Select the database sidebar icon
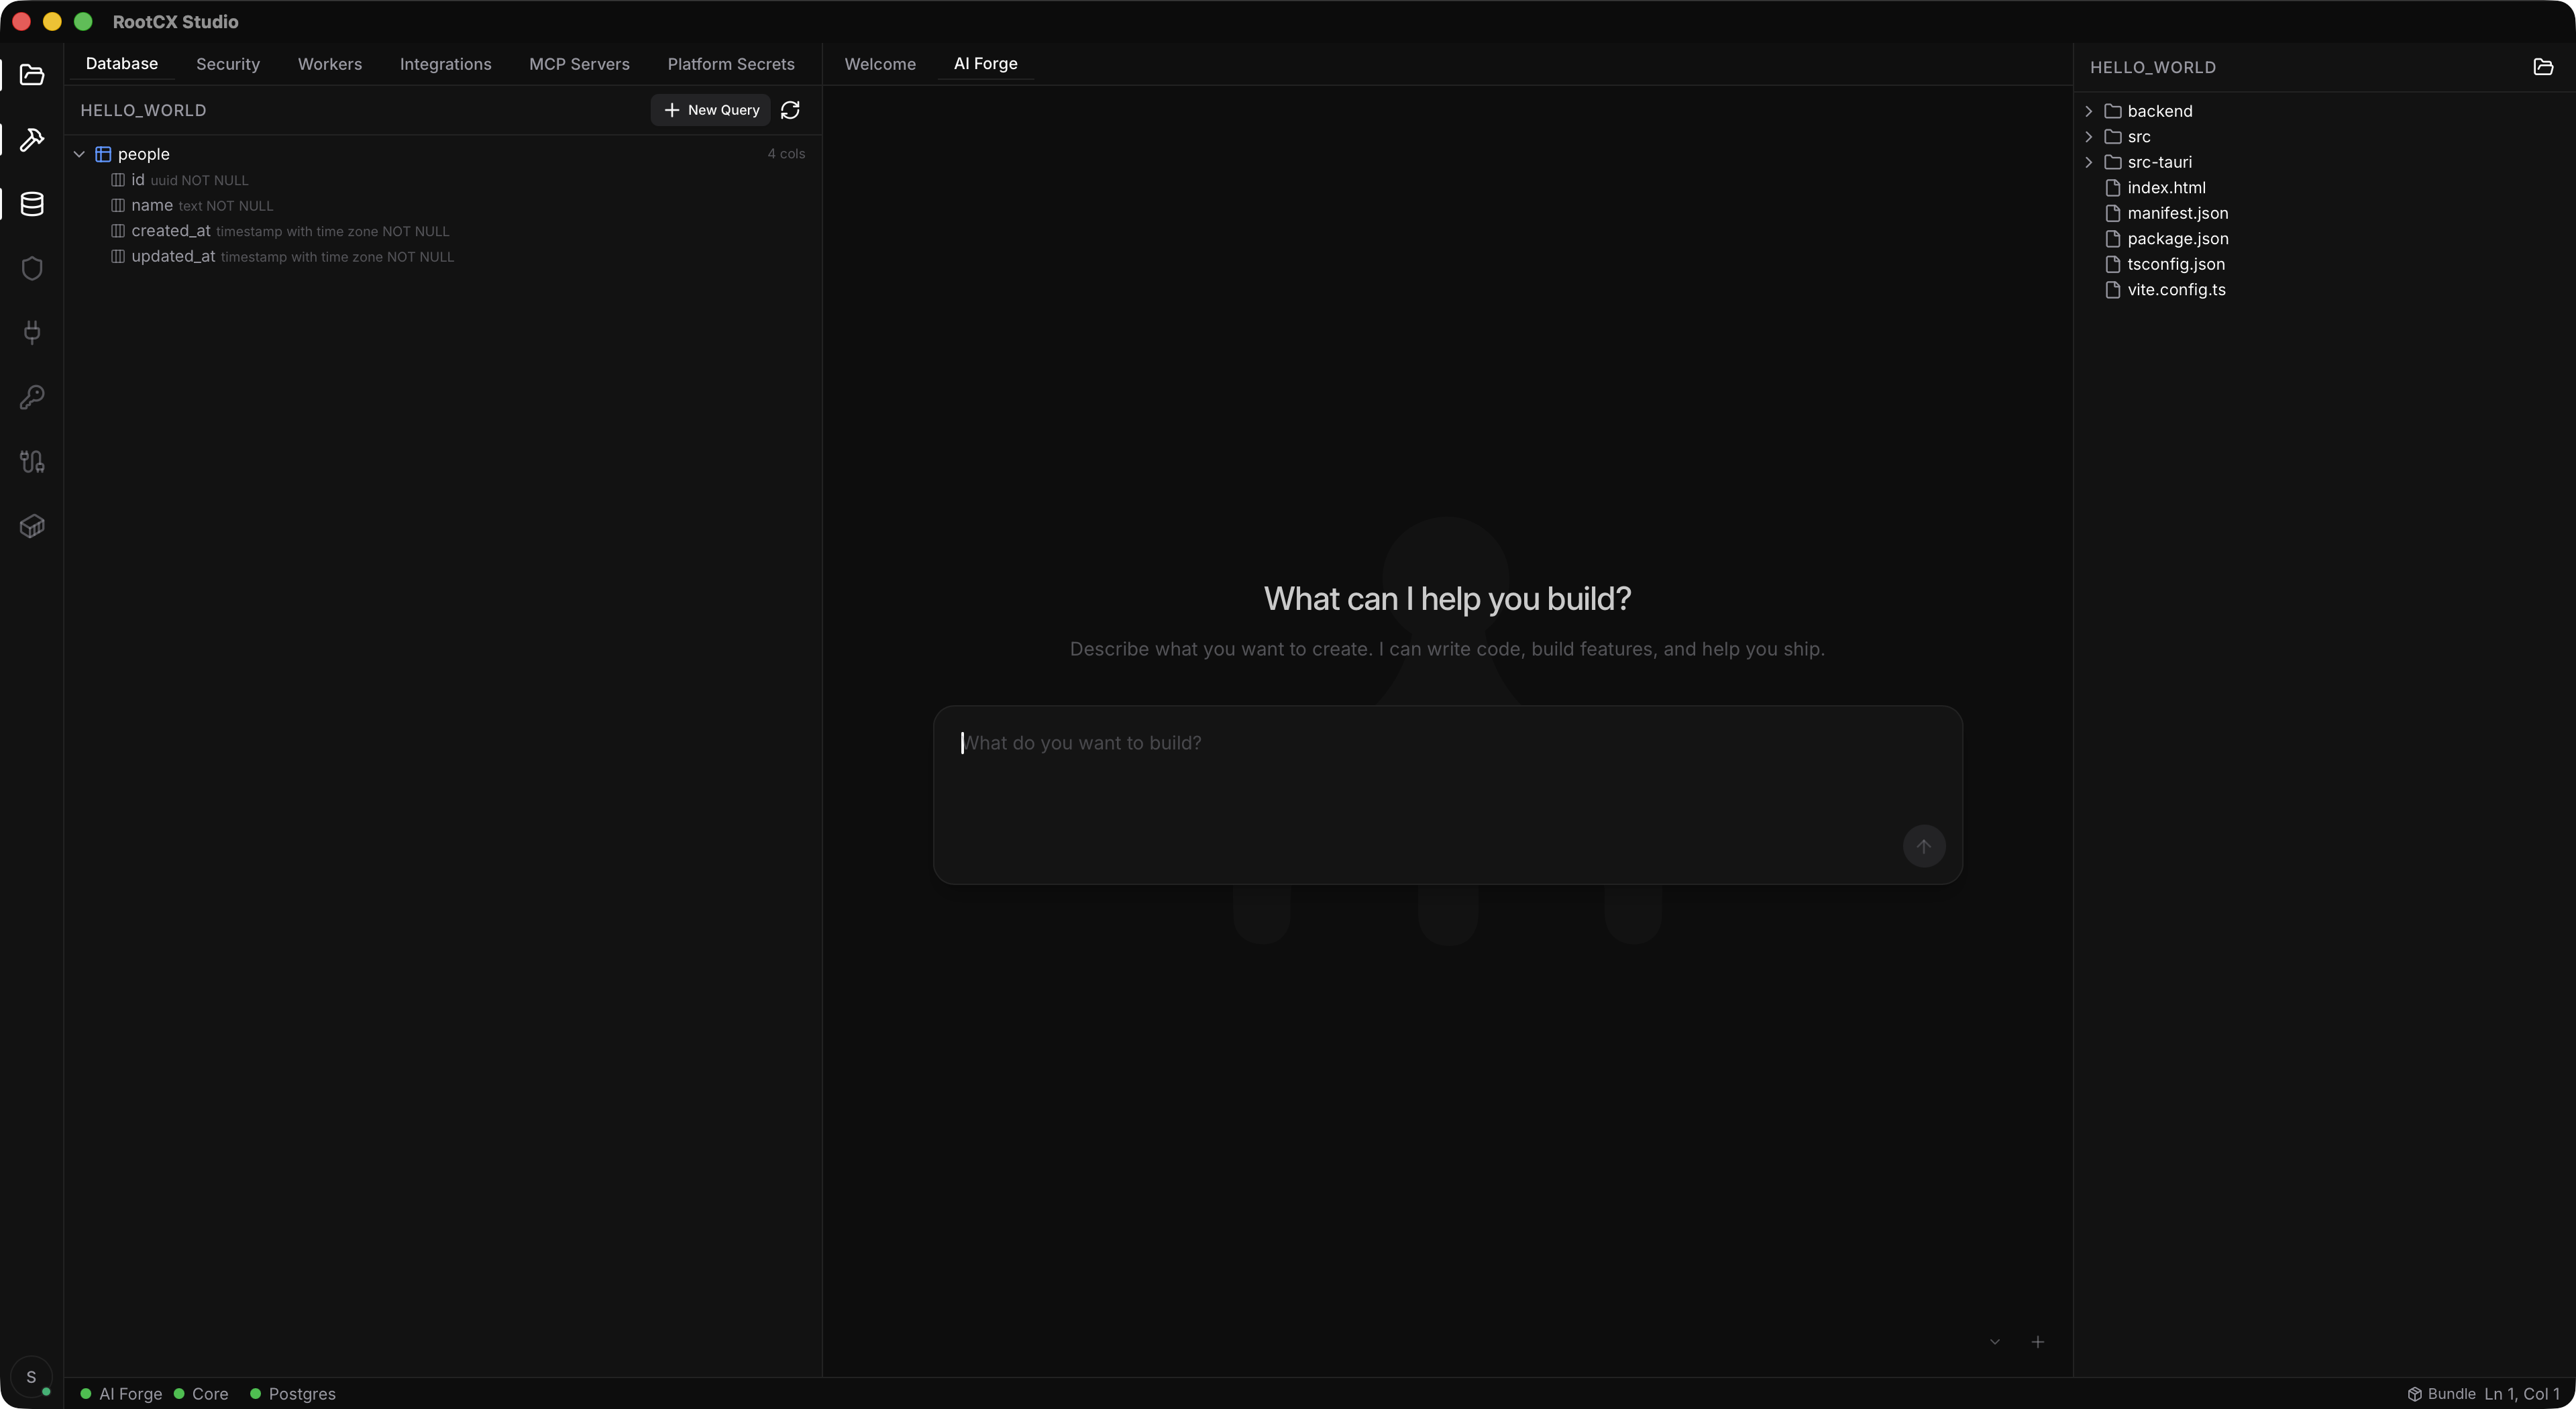Screen dimensions: 2576x1409 click(x=32, y=204)
